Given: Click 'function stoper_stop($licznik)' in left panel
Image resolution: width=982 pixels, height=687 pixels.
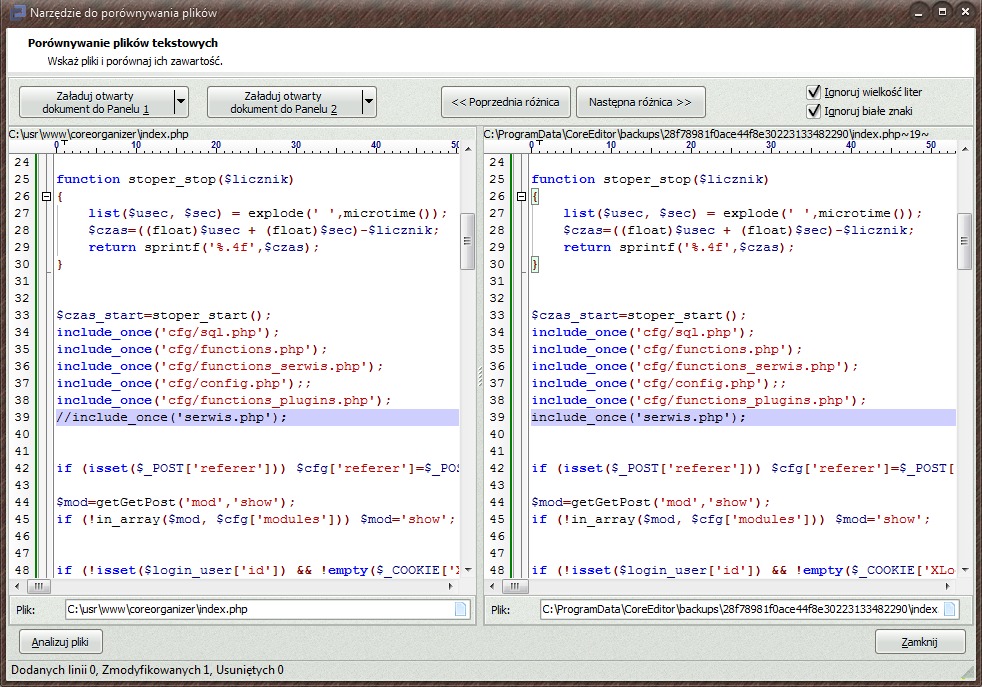Looking at the screenshot, I should coord(175,179).
